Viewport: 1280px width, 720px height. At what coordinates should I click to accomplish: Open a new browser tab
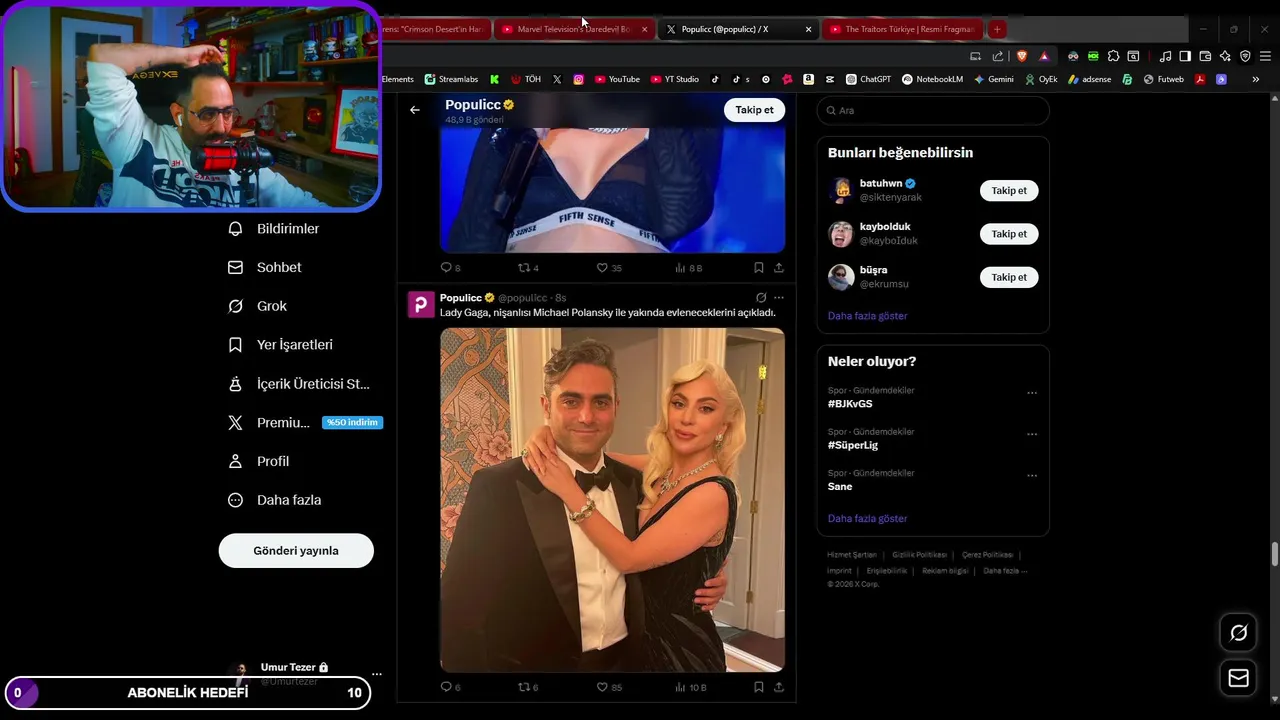[997, 29]
